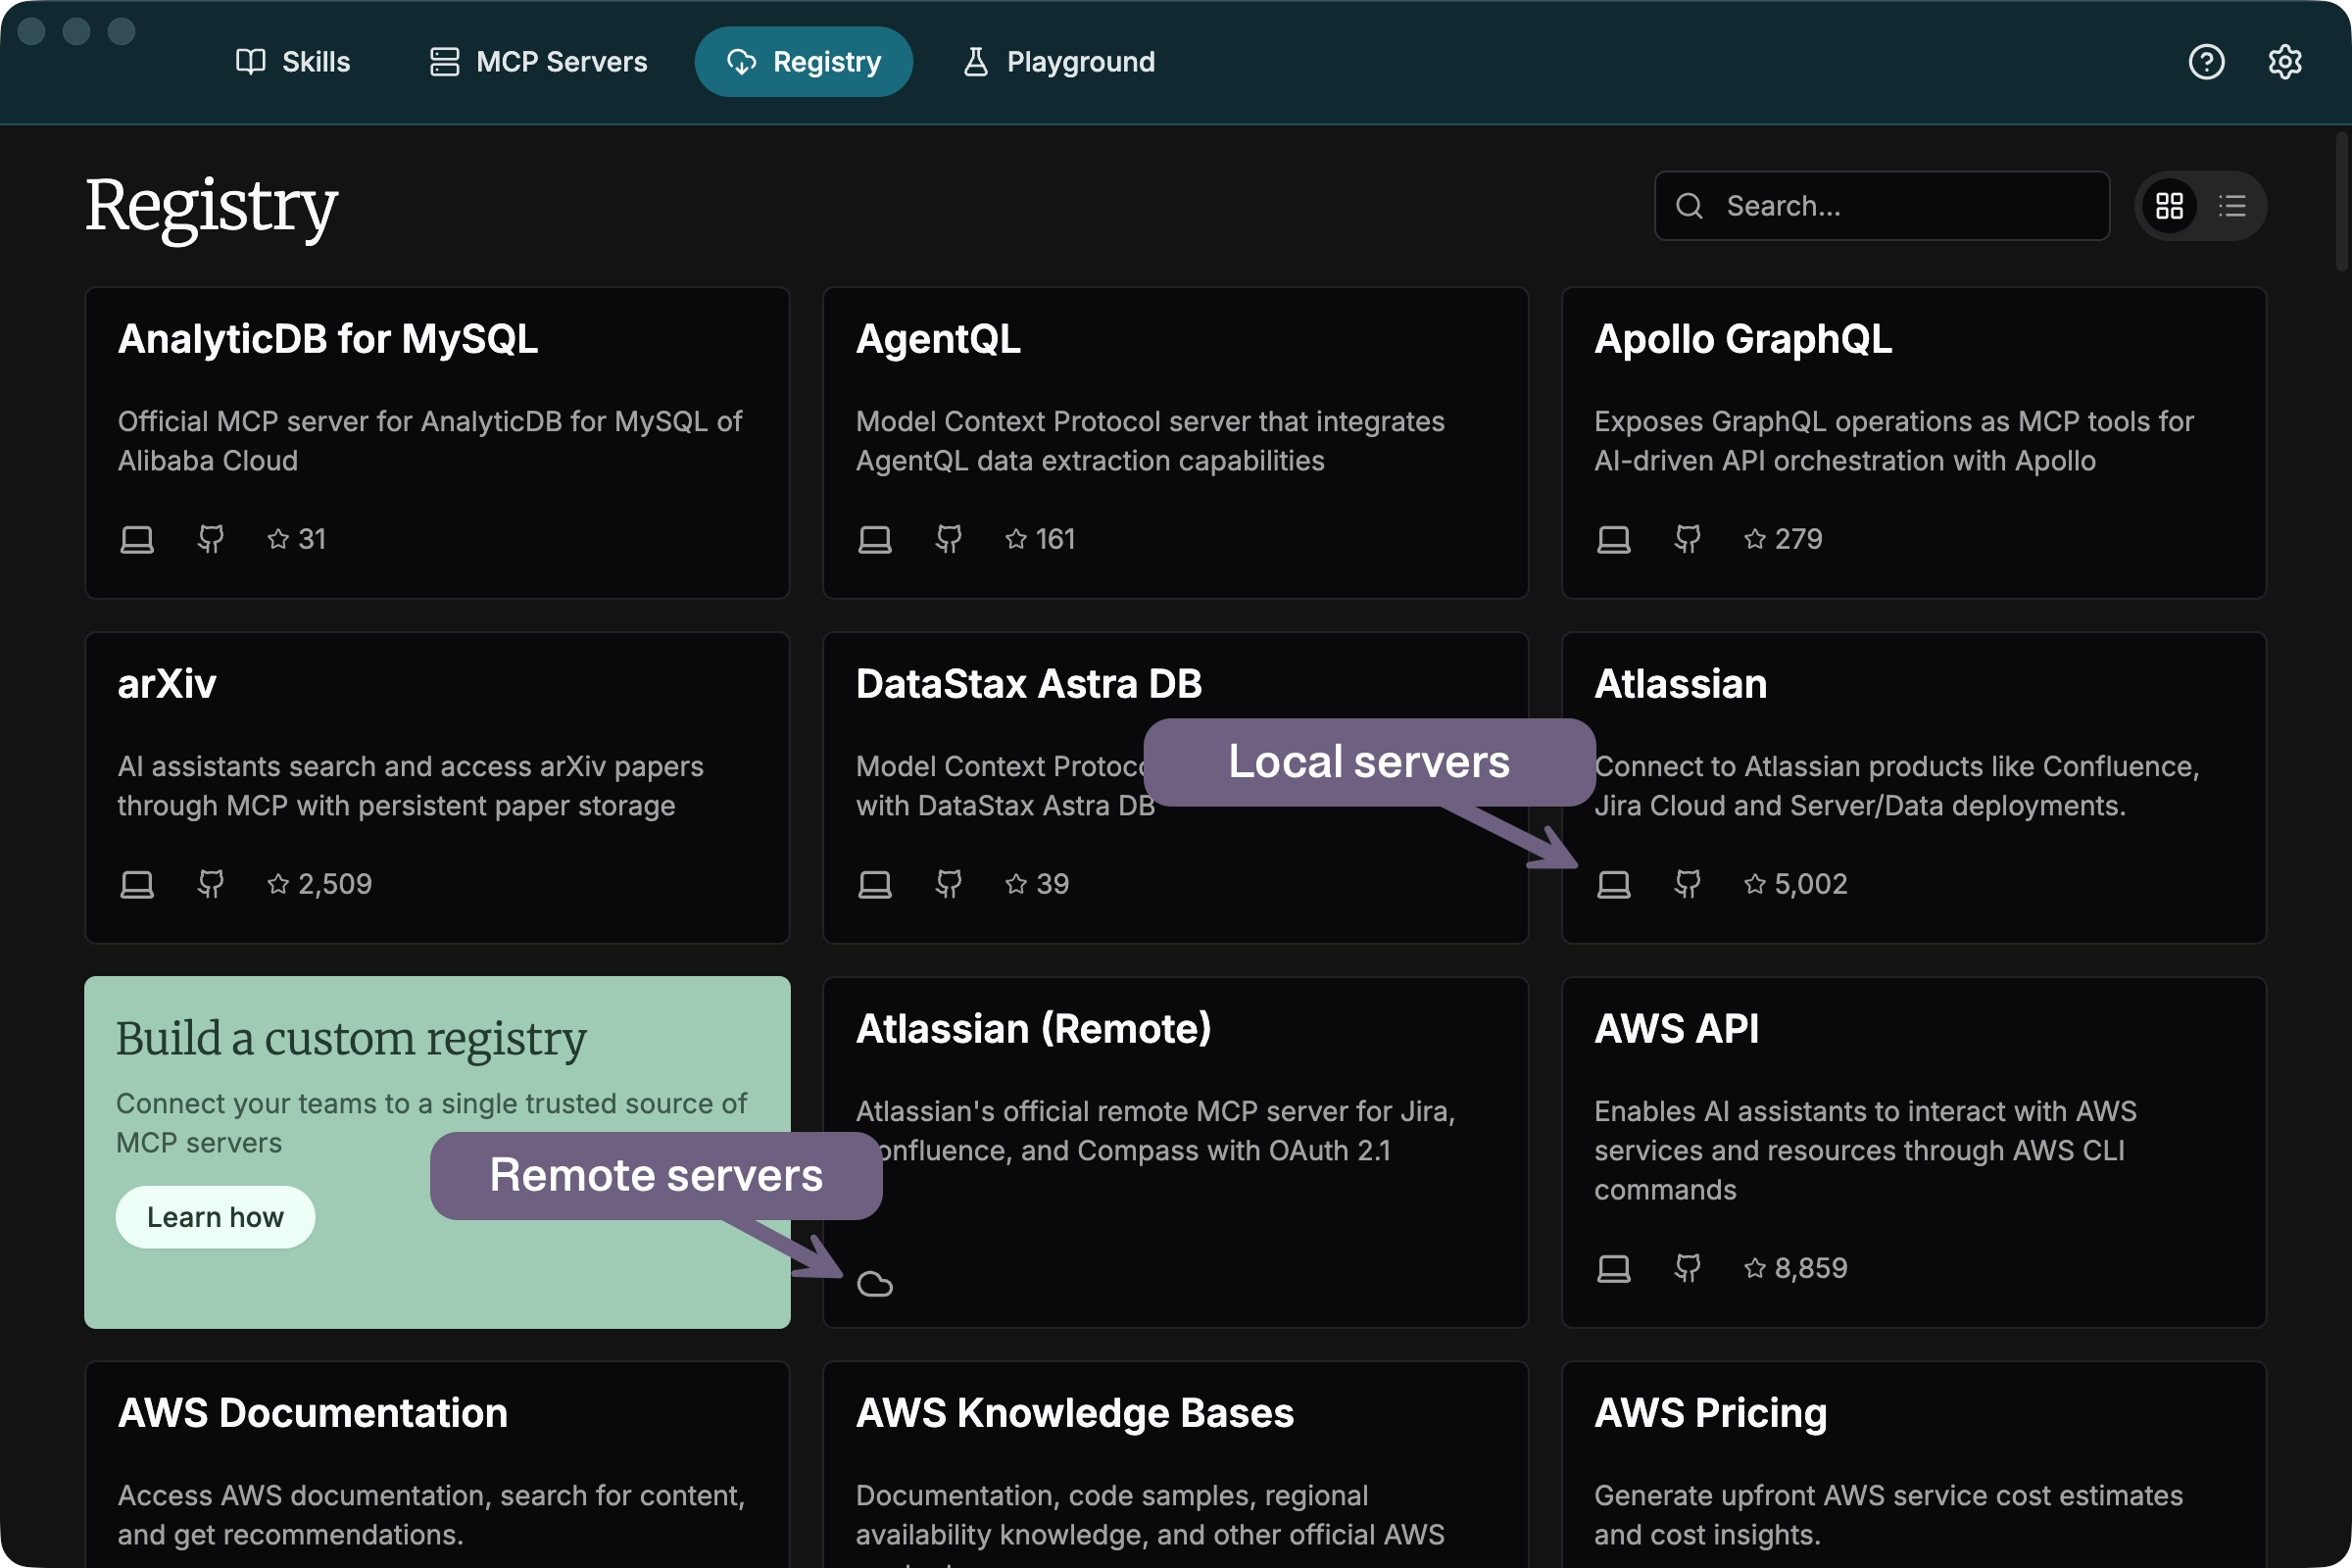The height and width of the screenshot is (1568, 2352).
Task: Click the AWS Pricing card heading
Action: tap(1710, 1413)
